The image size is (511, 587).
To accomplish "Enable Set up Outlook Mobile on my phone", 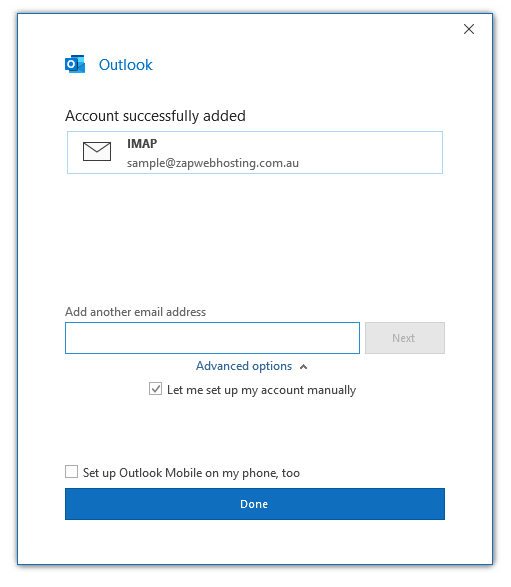I will point(72,472).
